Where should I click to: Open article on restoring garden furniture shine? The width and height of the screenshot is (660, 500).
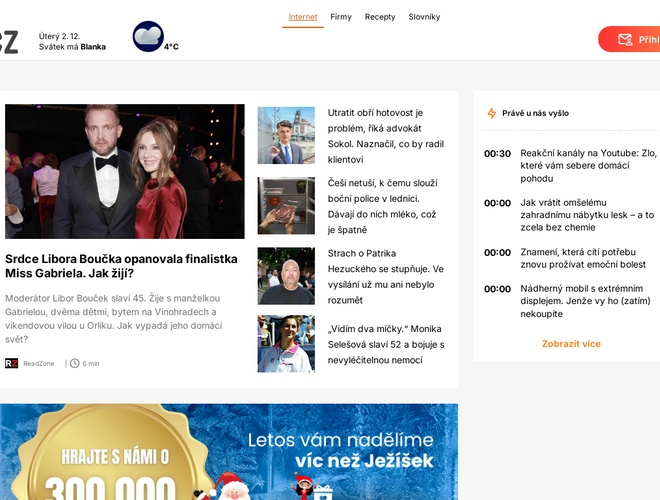[588, 215]
